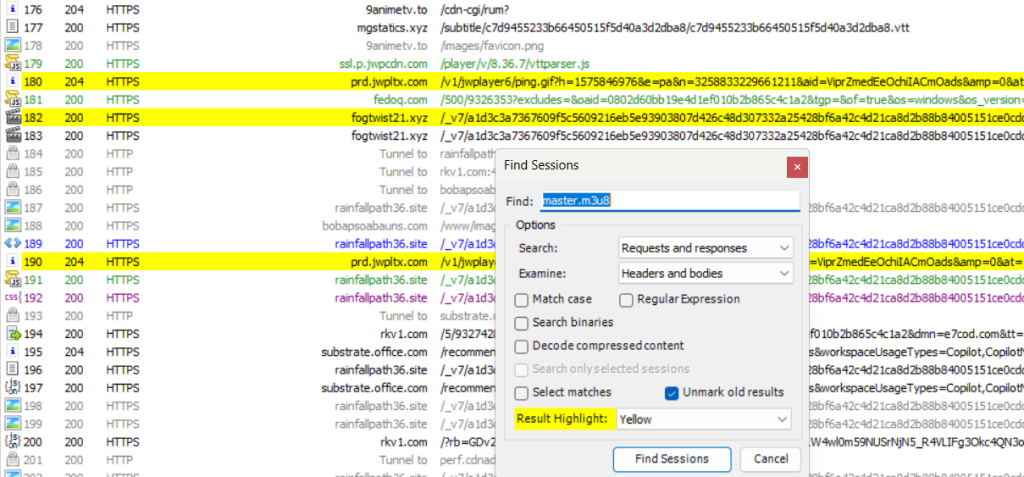1024x477 pixels.
Task: Click the image icon on session 187
Action: (x=13, y=208)
